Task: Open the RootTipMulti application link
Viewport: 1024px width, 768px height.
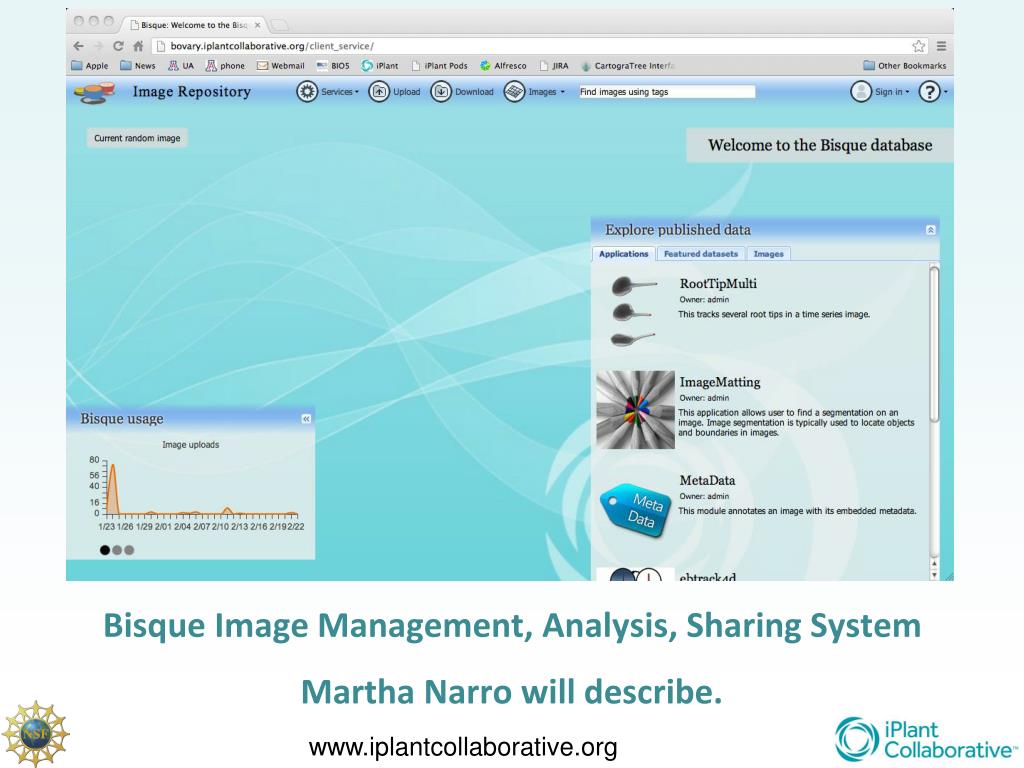Action: pyautogui.click(x=718, y=283)
